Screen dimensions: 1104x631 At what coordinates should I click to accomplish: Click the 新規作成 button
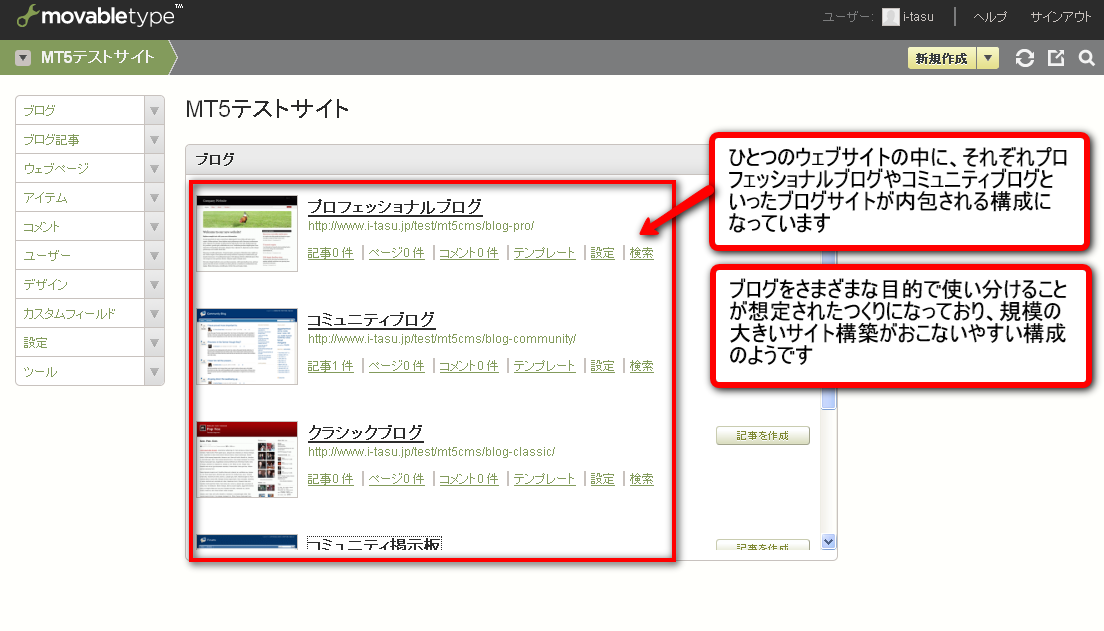tap(941, 58)
